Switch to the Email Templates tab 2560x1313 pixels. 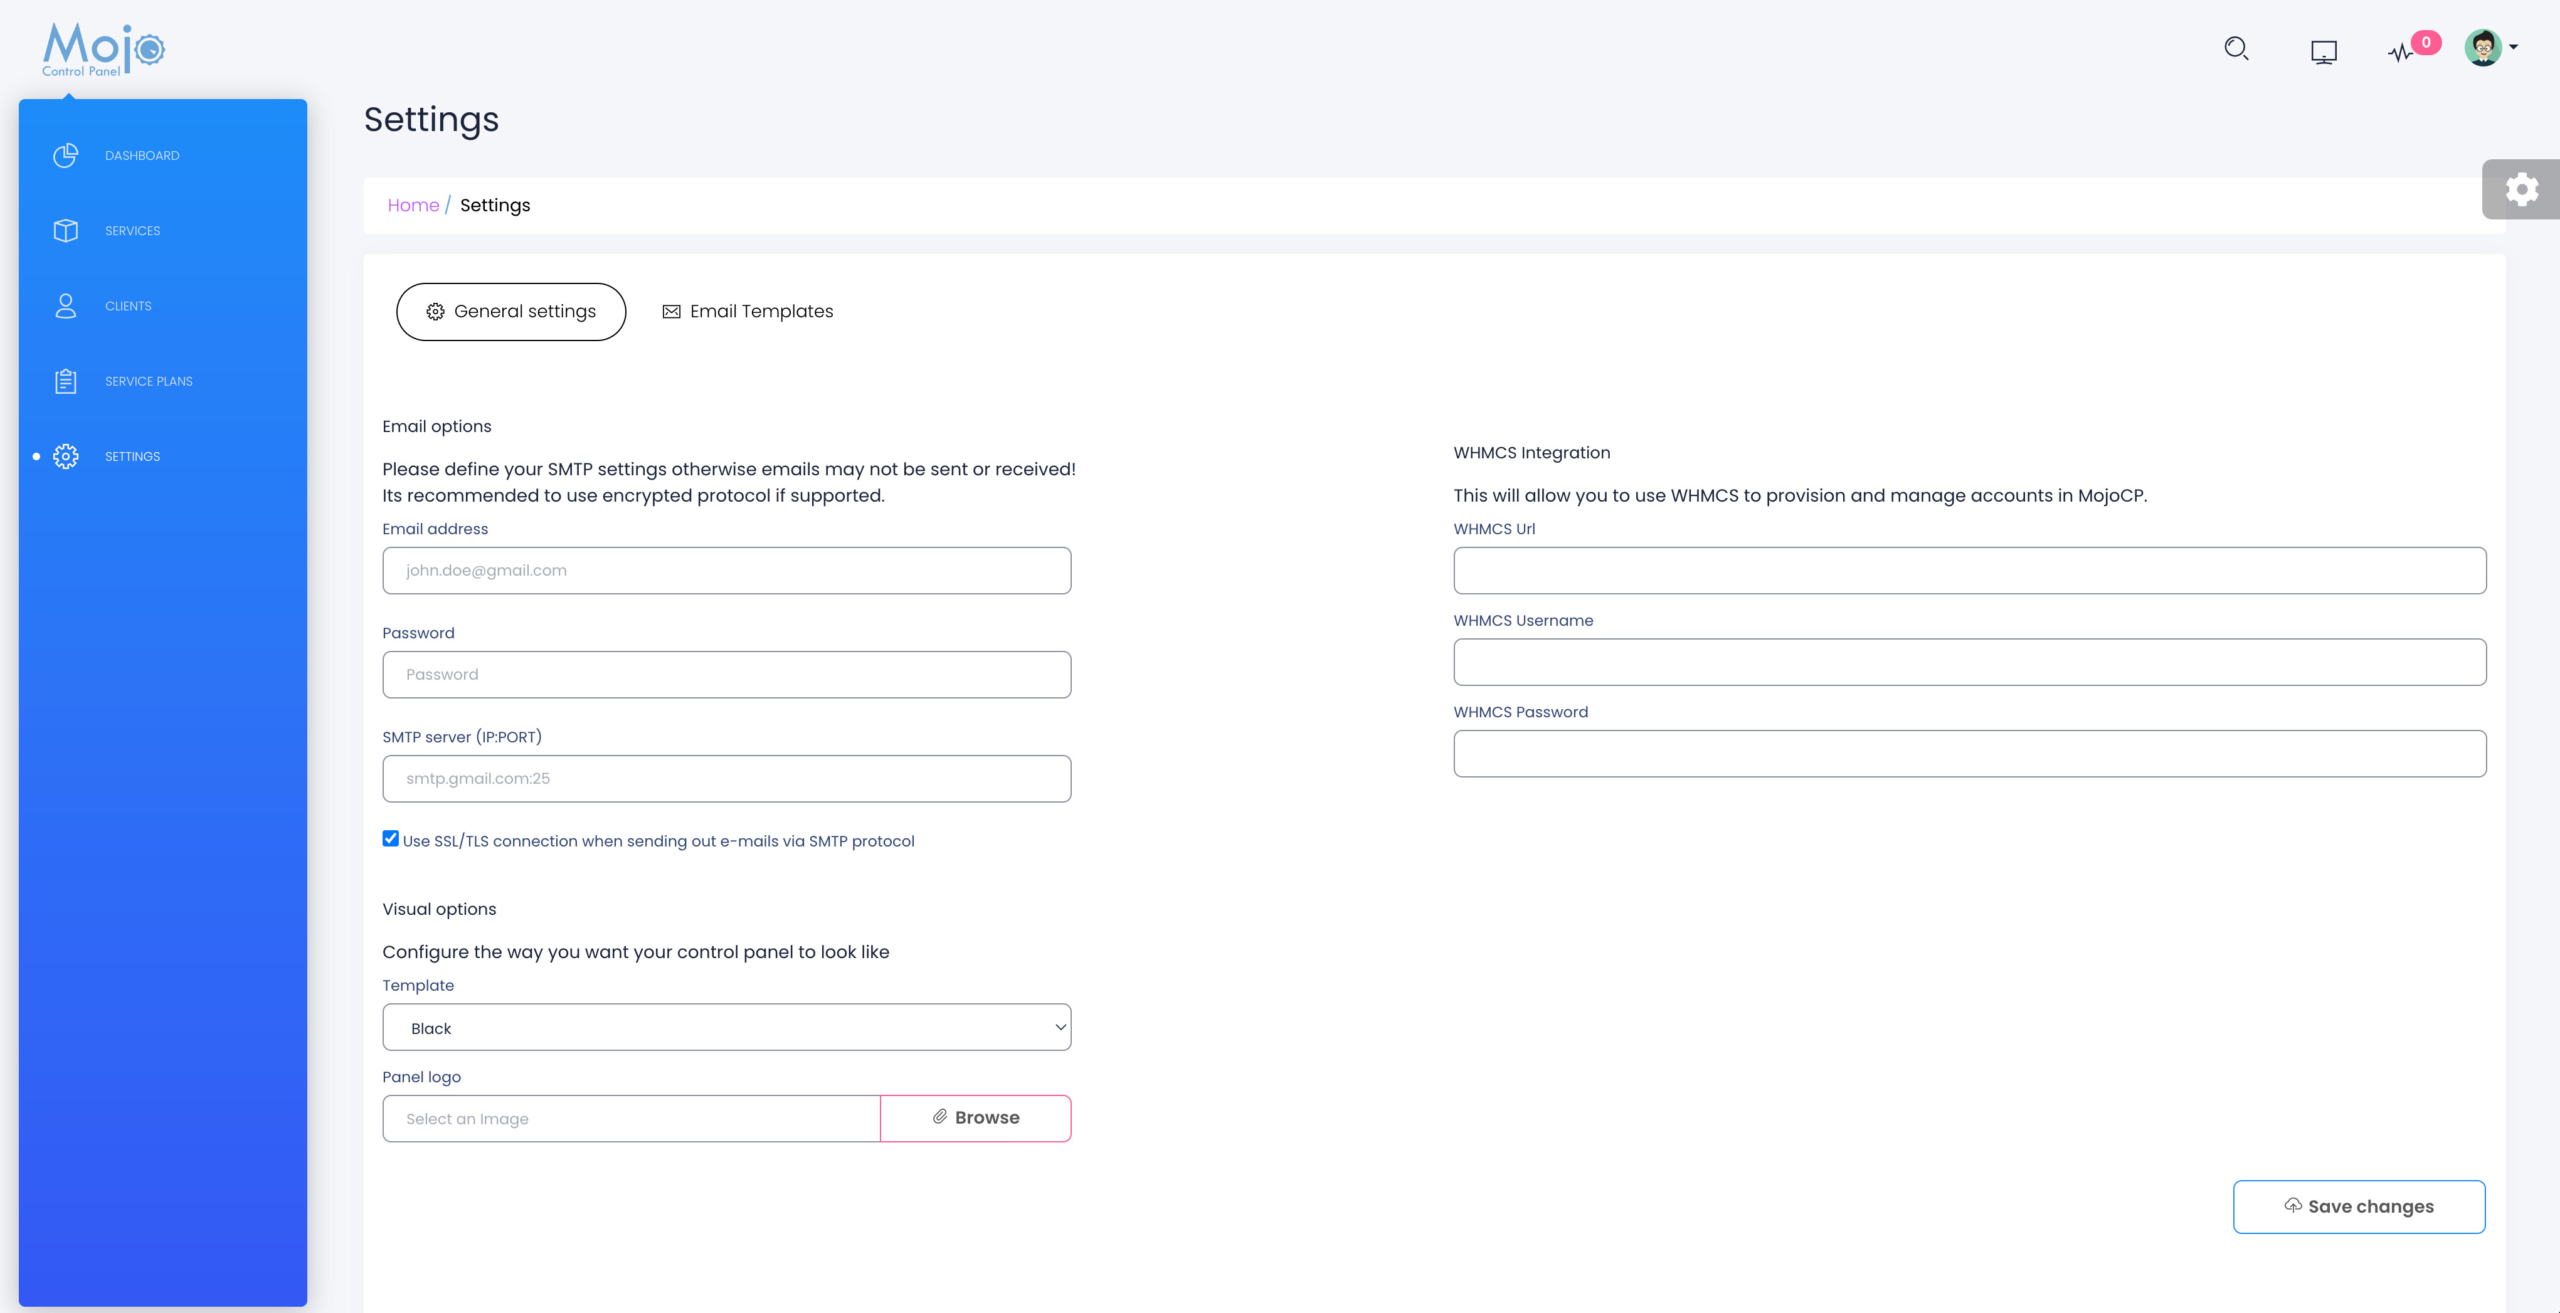[x=748, y=311]
